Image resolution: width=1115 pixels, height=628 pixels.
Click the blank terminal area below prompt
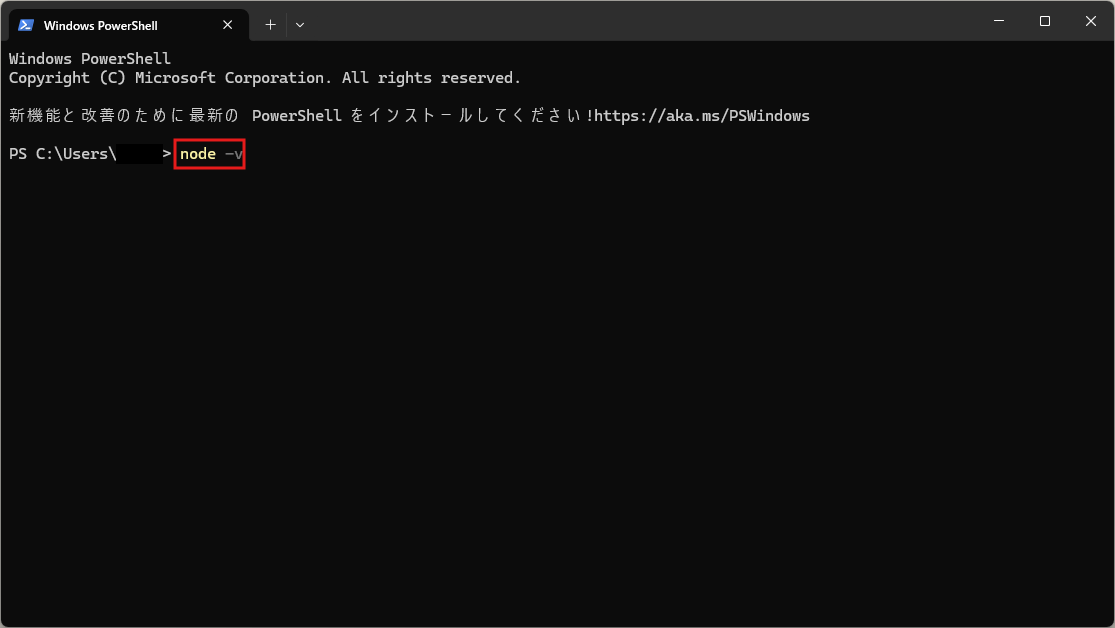click(557, 400)
